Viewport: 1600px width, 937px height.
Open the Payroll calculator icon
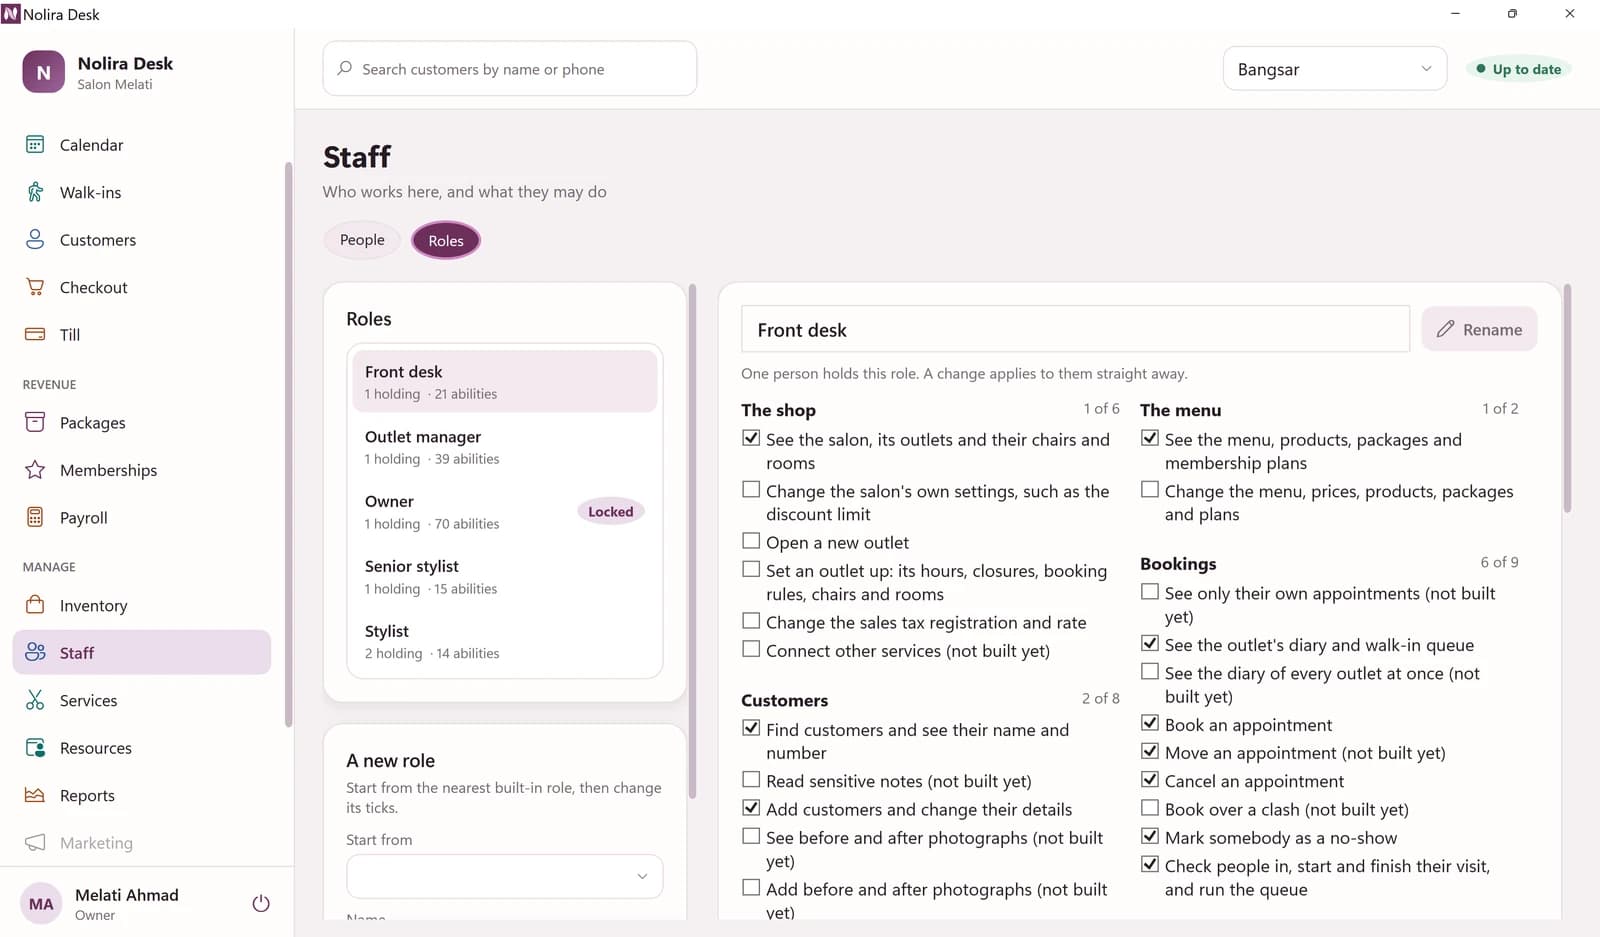35,517
